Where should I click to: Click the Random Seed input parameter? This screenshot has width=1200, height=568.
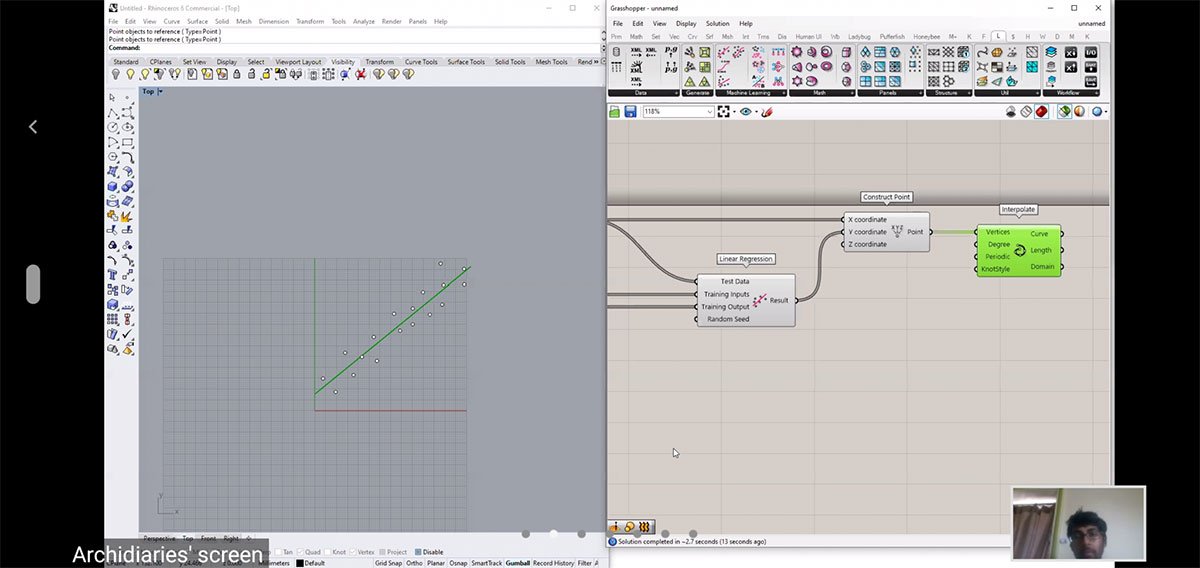click(x=728, y=319)
